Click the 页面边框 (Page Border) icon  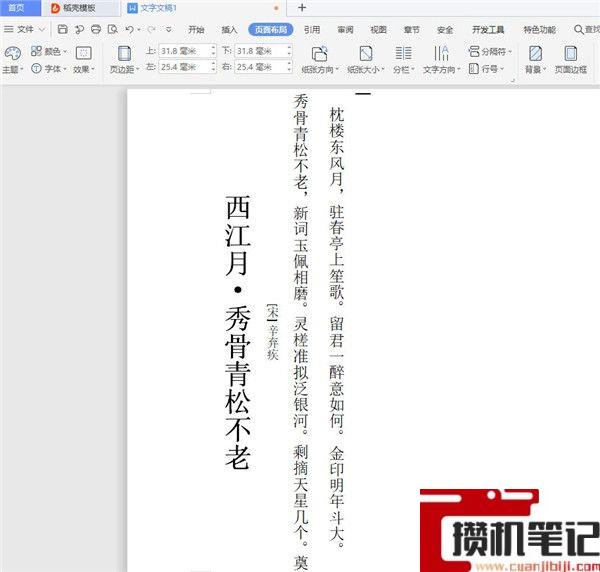coord(571,54)
